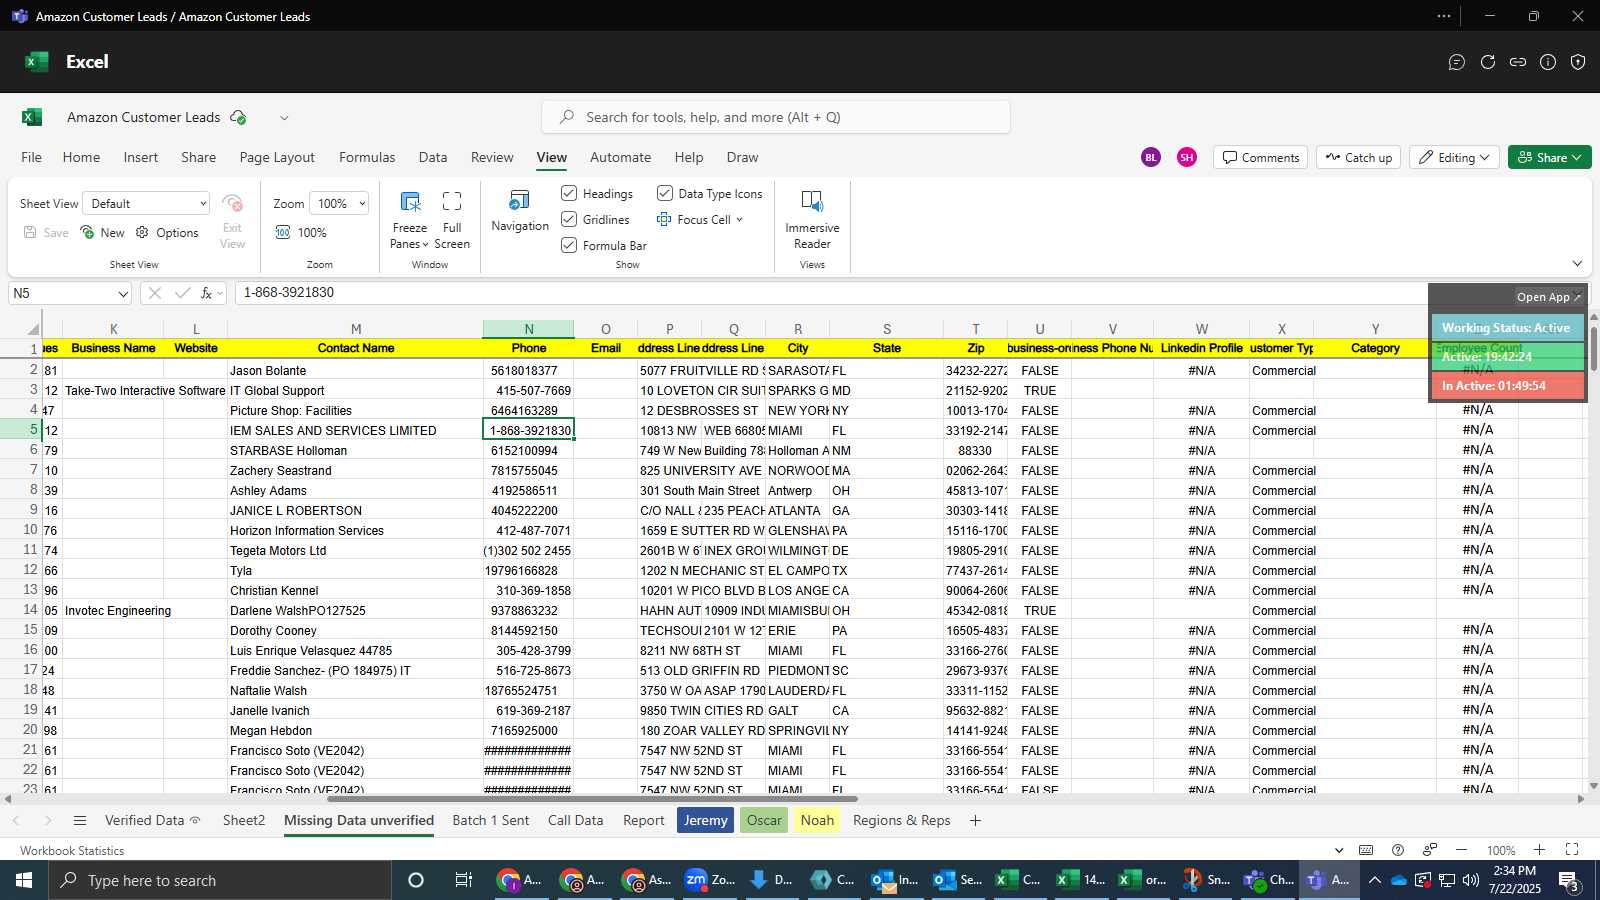Open the all sheets list icon
This screenshot has height=900, width=1600.
[80, 820]
